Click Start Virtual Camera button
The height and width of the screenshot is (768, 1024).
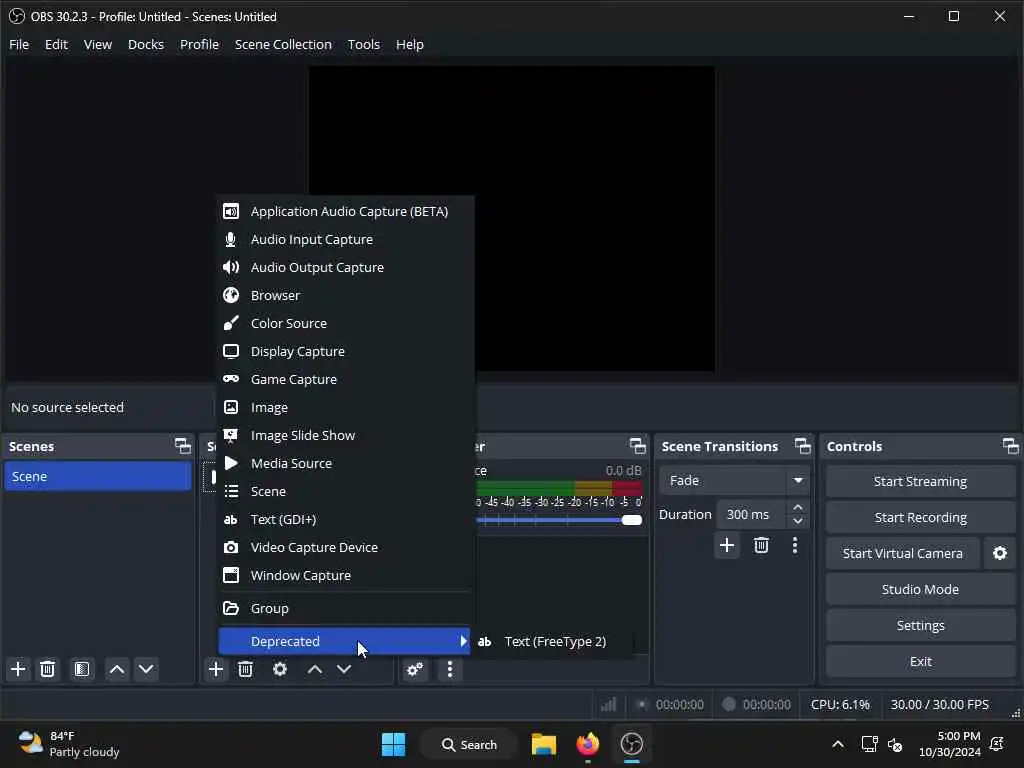903,554
